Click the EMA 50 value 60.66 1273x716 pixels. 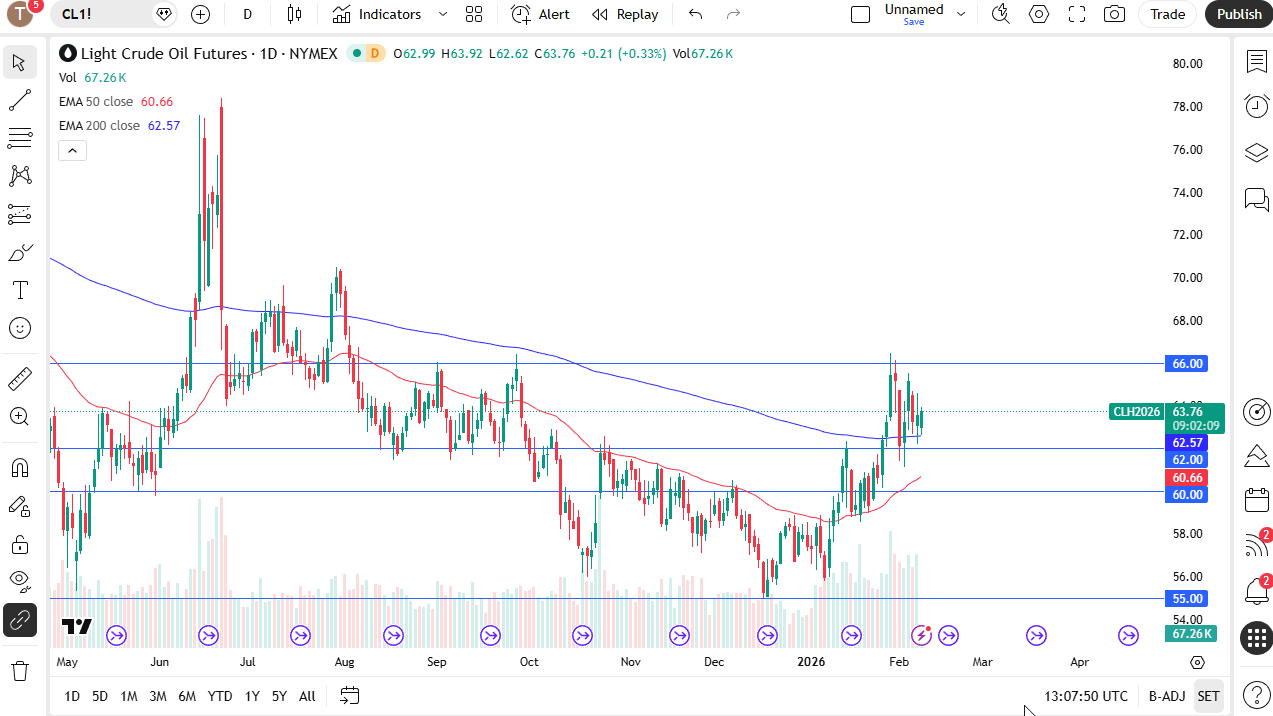tap(157, 102)
